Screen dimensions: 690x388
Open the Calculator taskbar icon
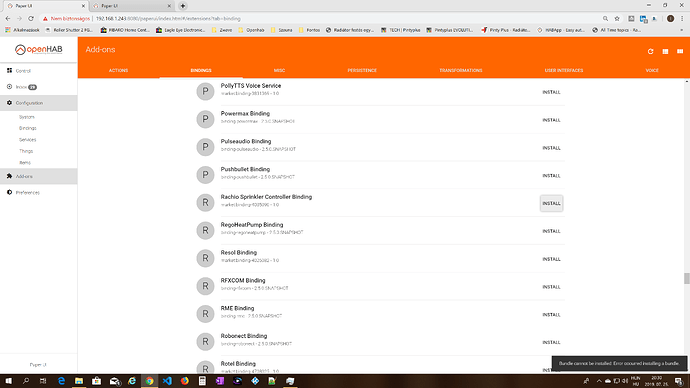click(202, 381)
